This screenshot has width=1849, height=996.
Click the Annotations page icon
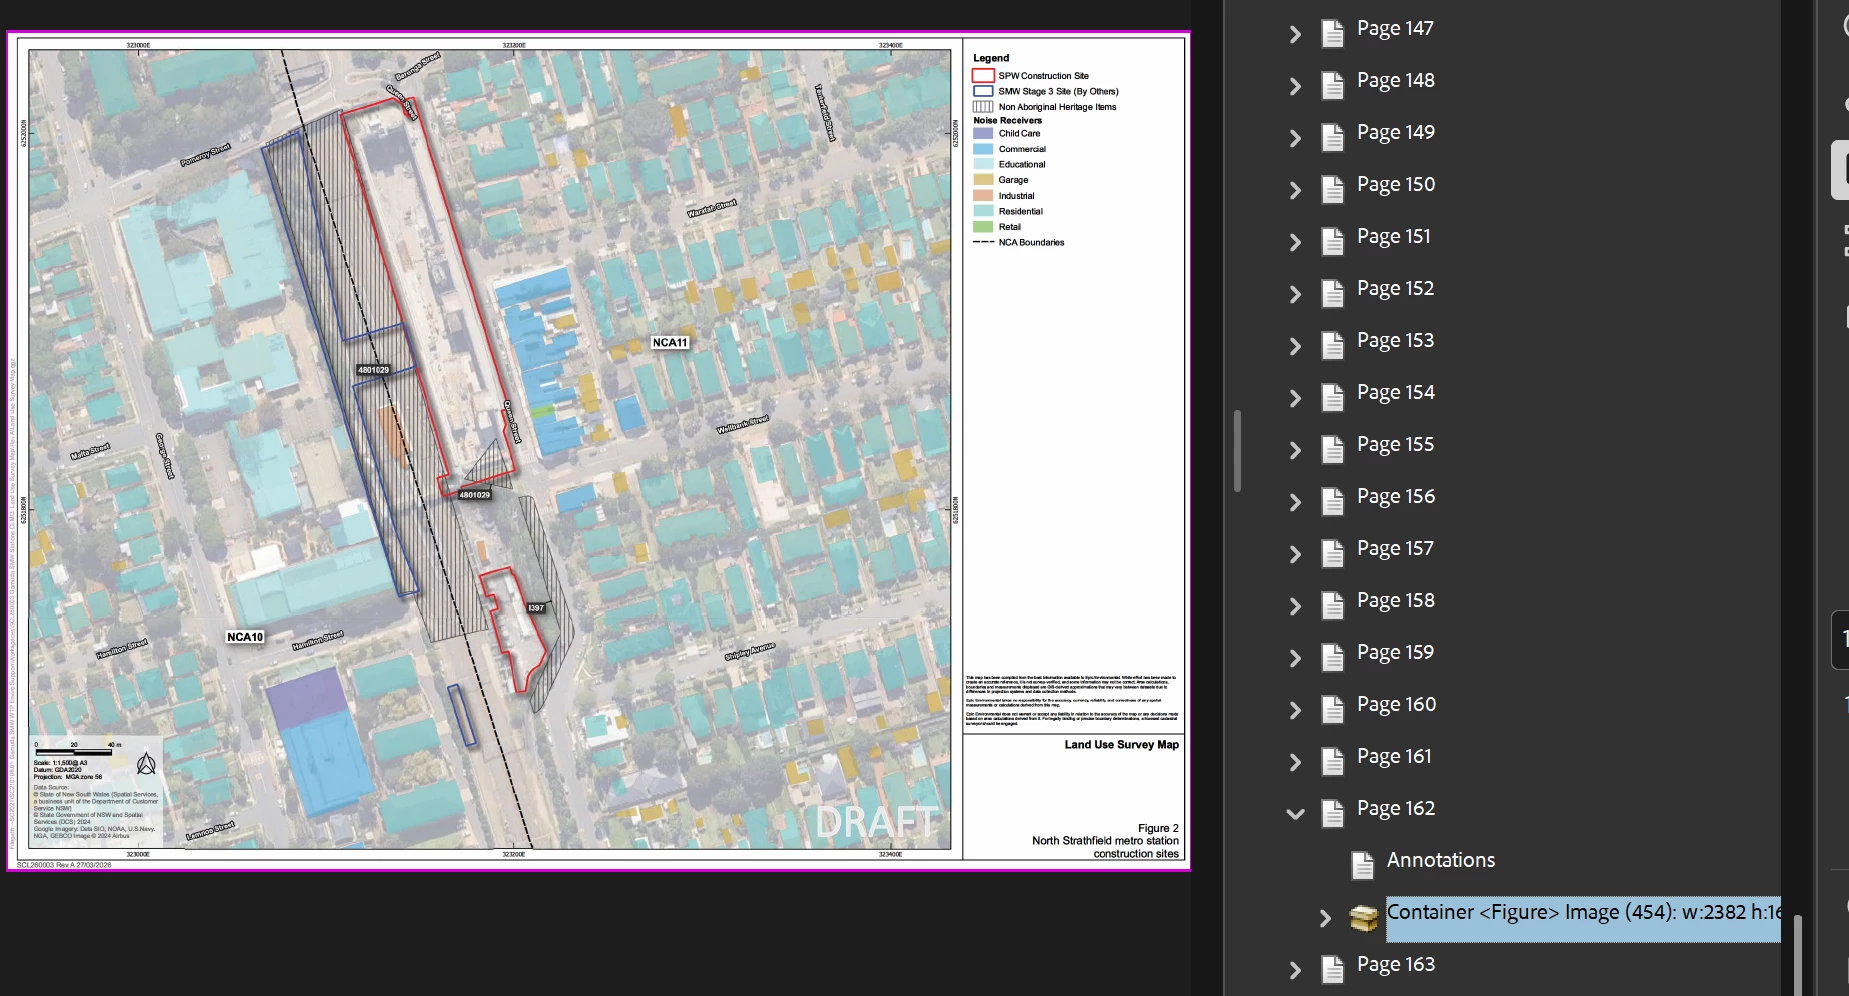tap(1362, 865)
